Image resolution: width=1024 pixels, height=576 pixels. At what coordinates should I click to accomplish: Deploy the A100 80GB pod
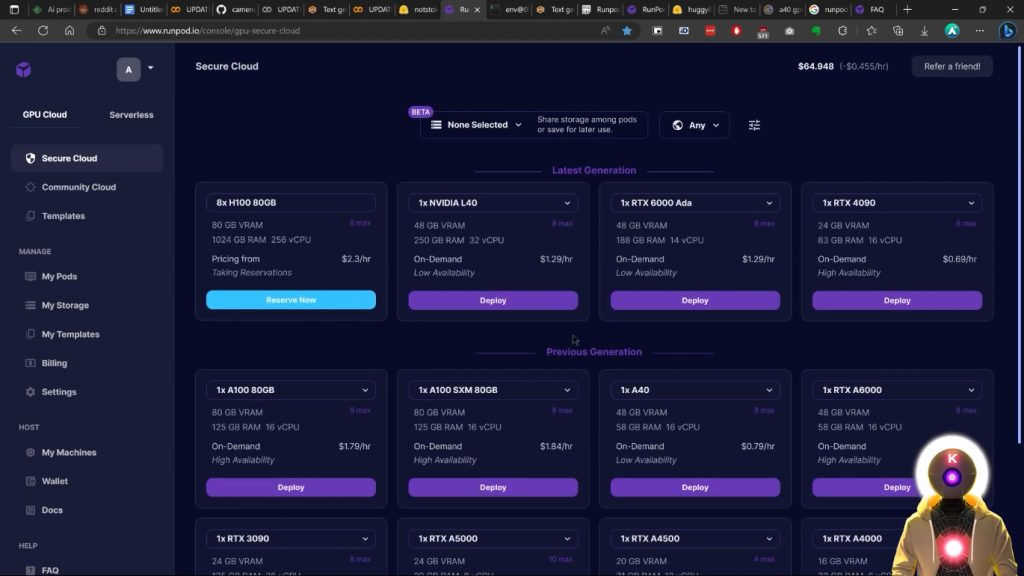coord(291,487)
